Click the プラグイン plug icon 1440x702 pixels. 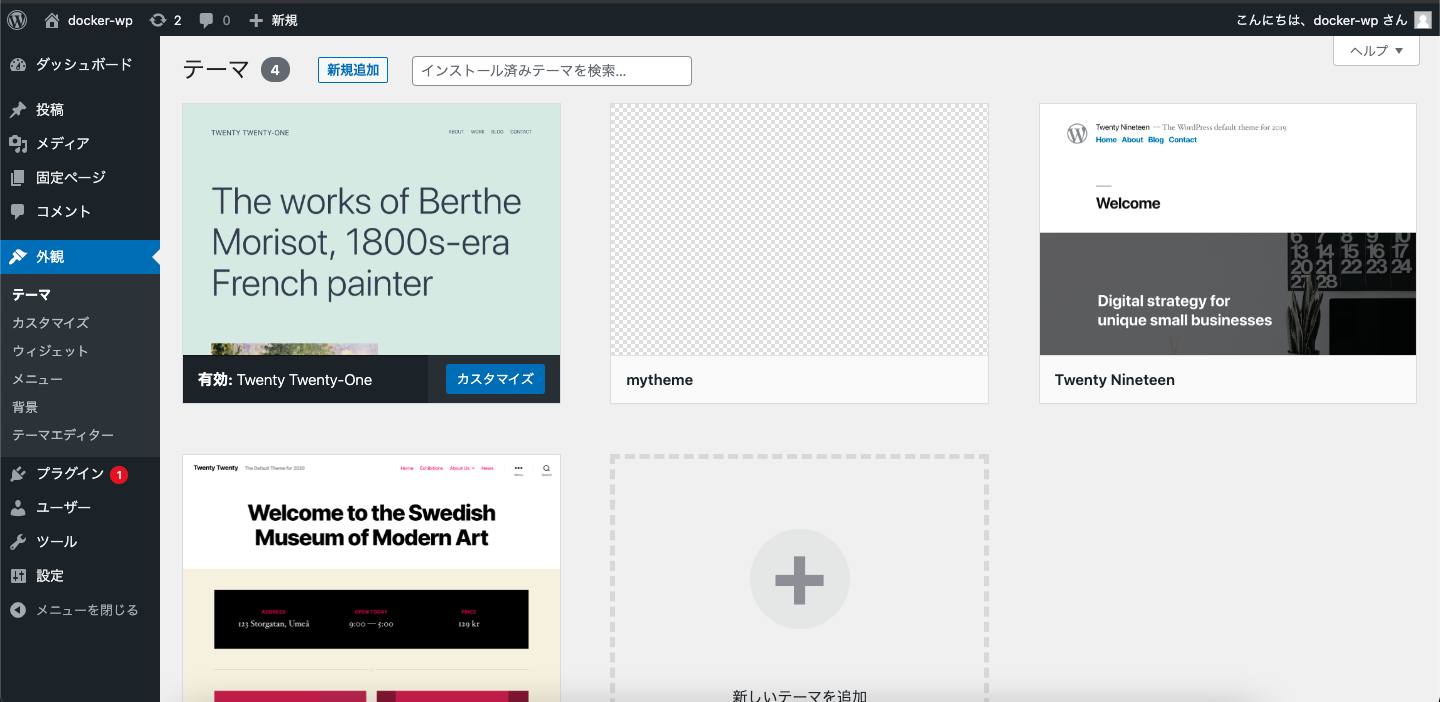click(x=18, y=474)
